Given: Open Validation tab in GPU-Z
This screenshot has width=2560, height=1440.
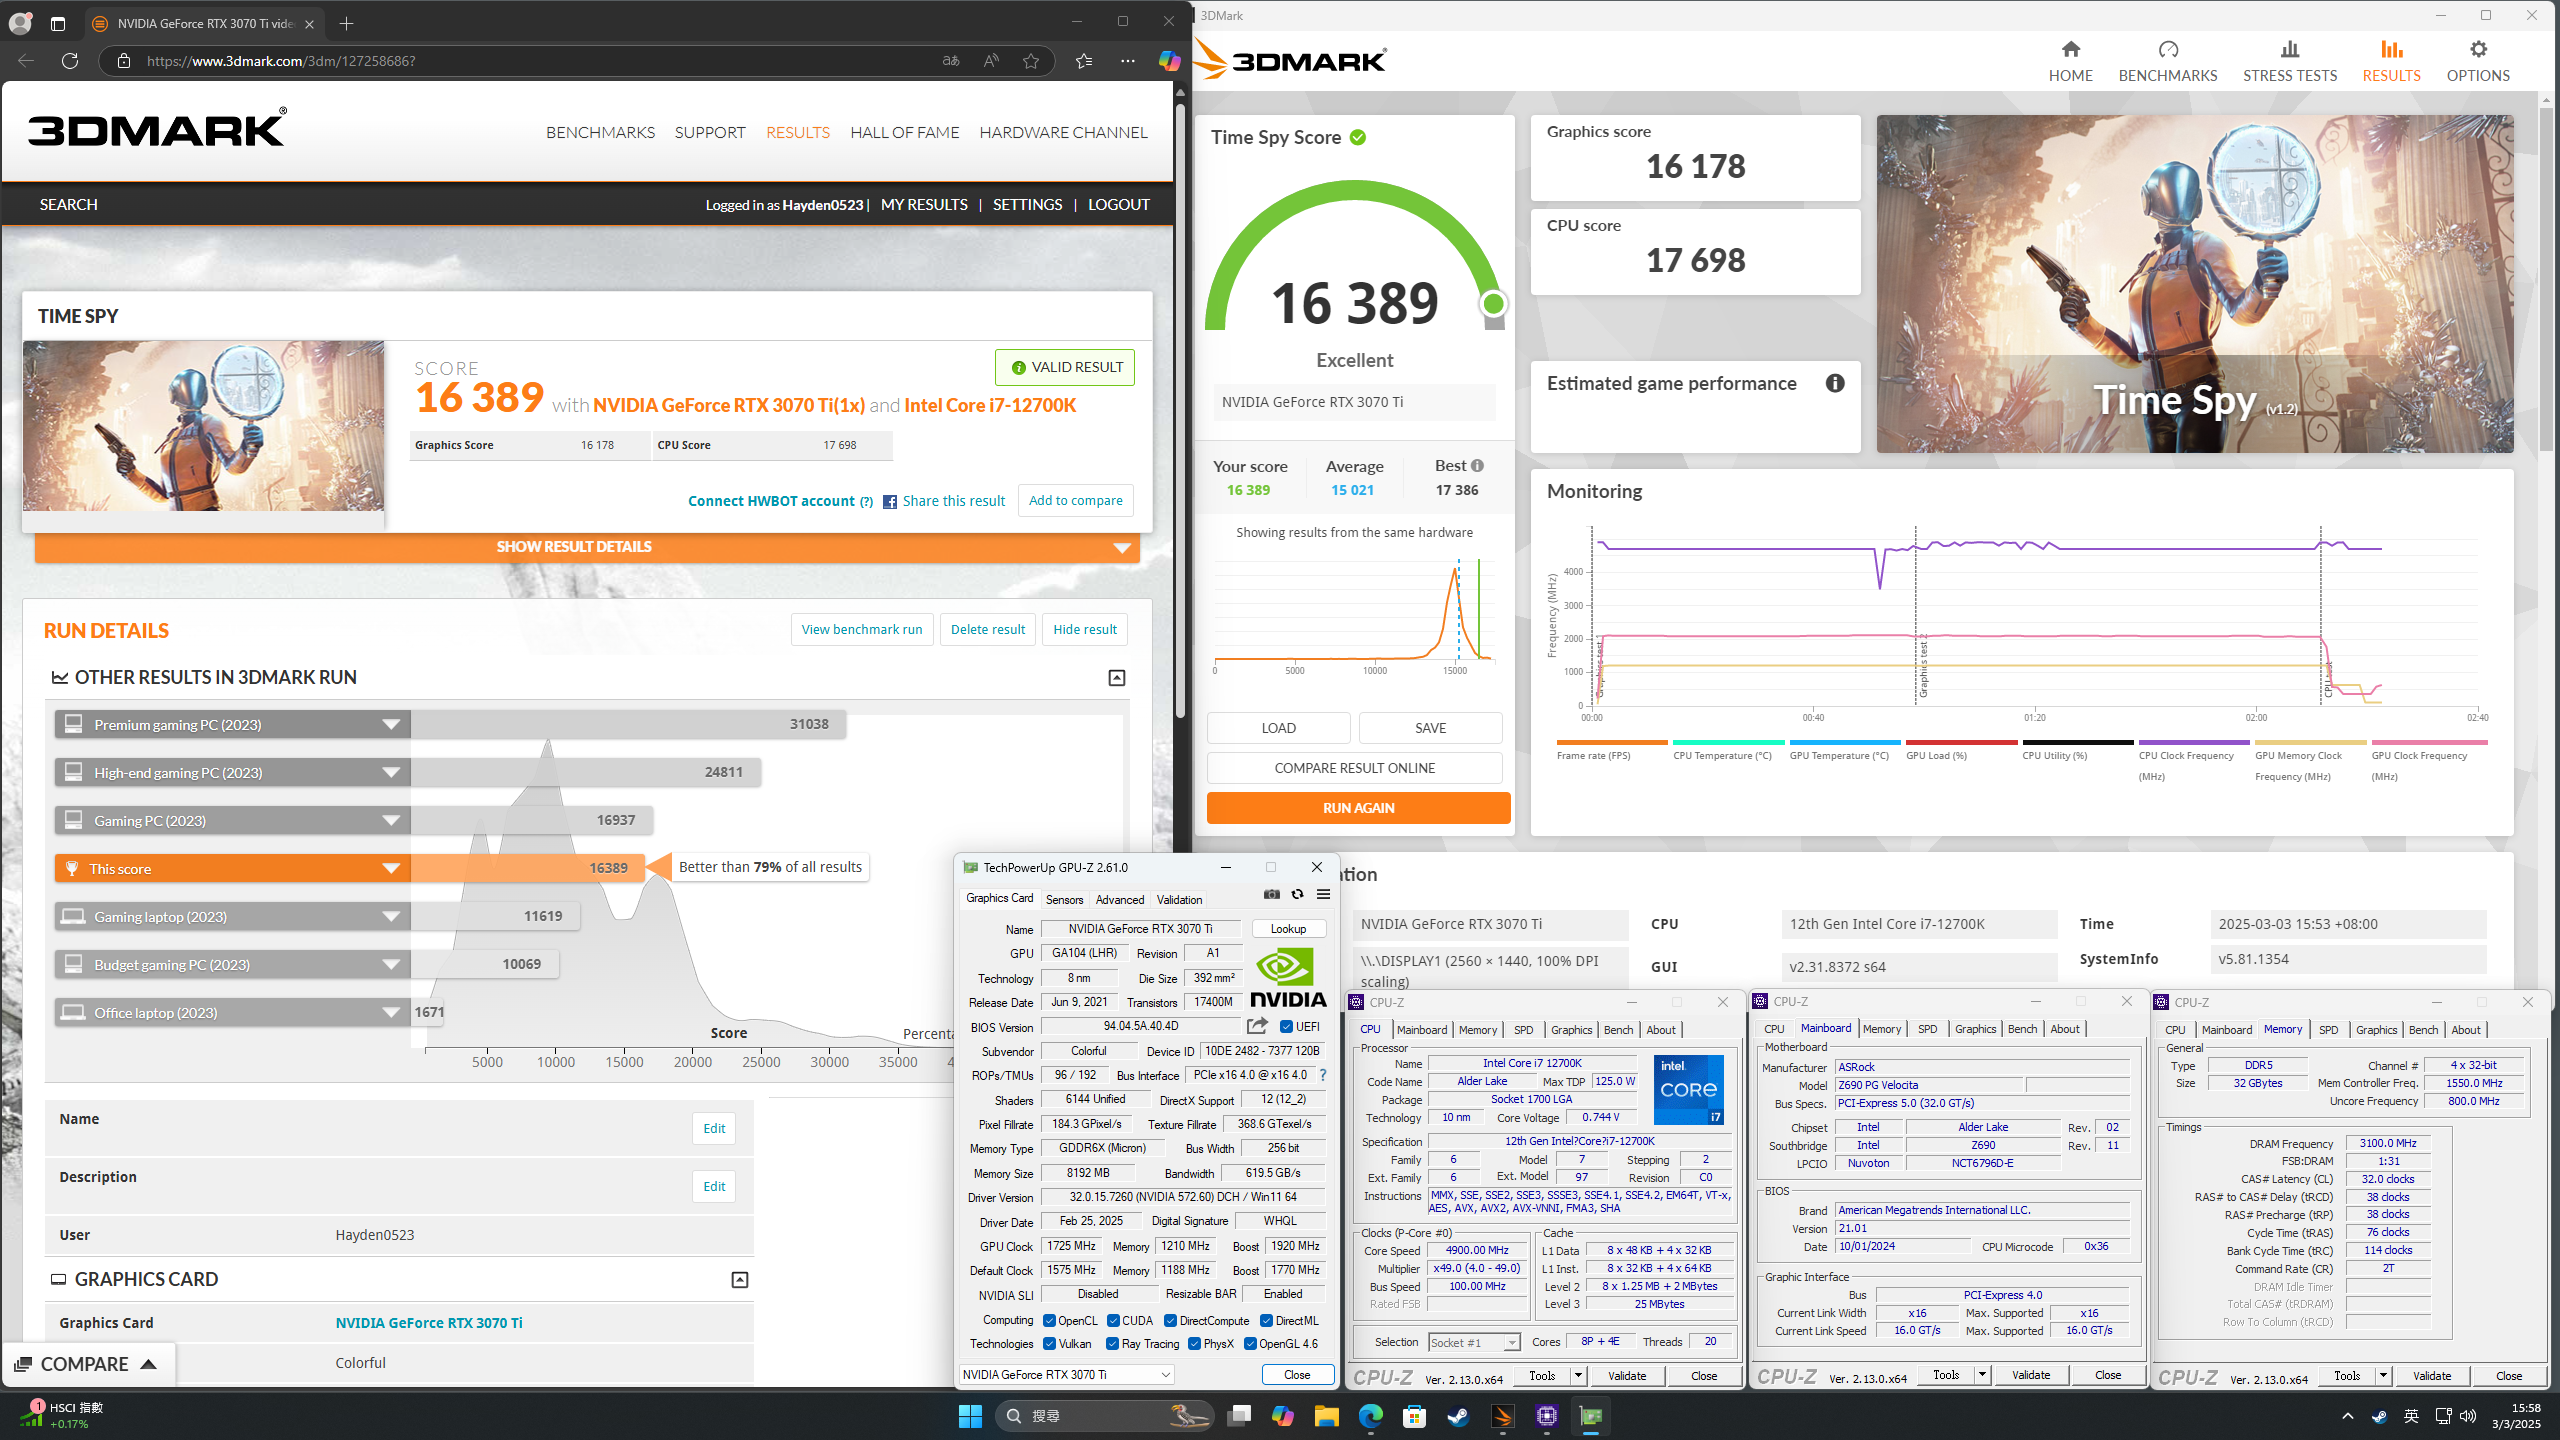Looking at the screenshot, I should (1180, 900).
